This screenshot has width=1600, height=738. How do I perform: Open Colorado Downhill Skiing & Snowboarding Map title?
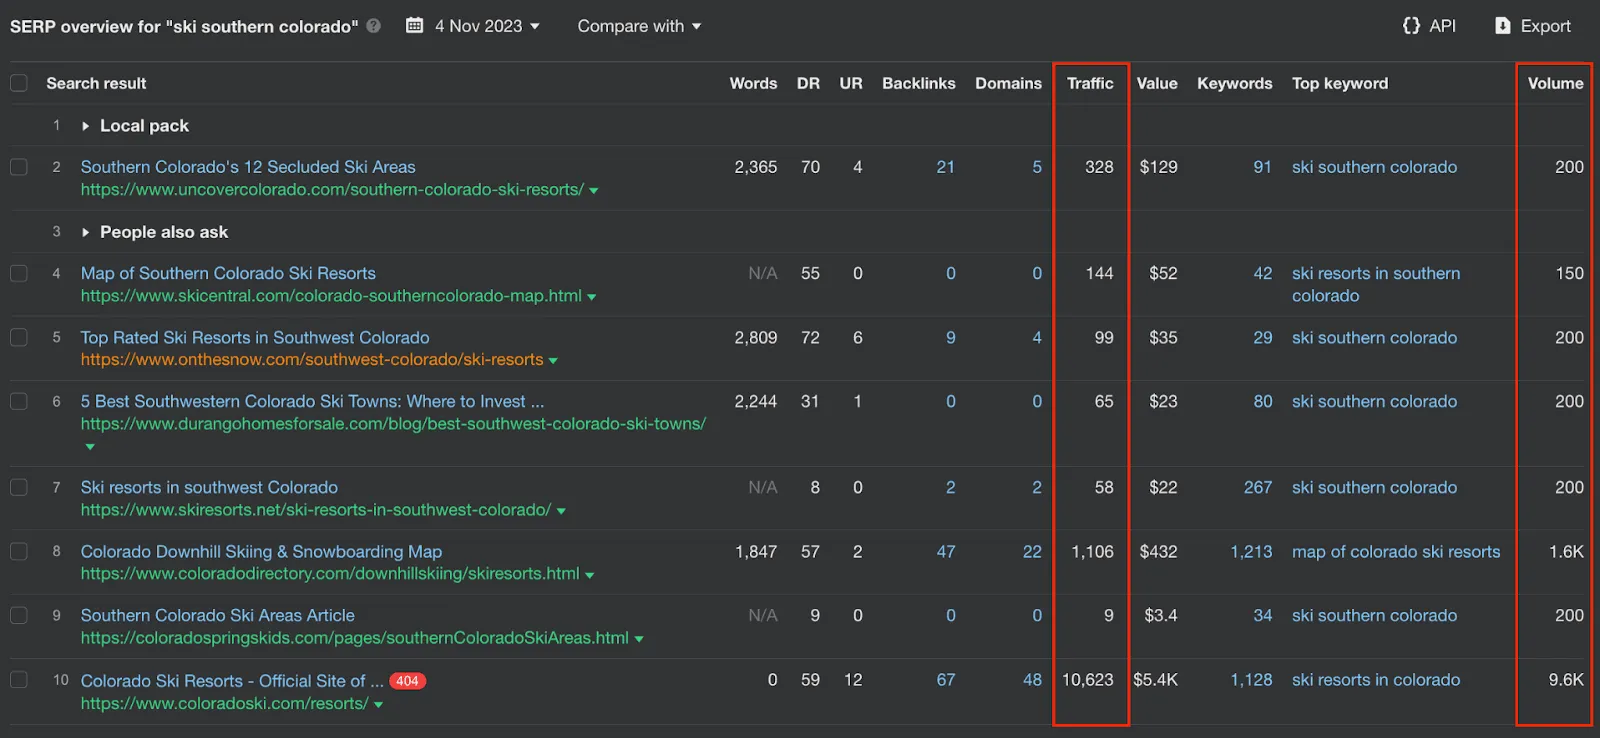pyautogui.click(x=261, y=551)
